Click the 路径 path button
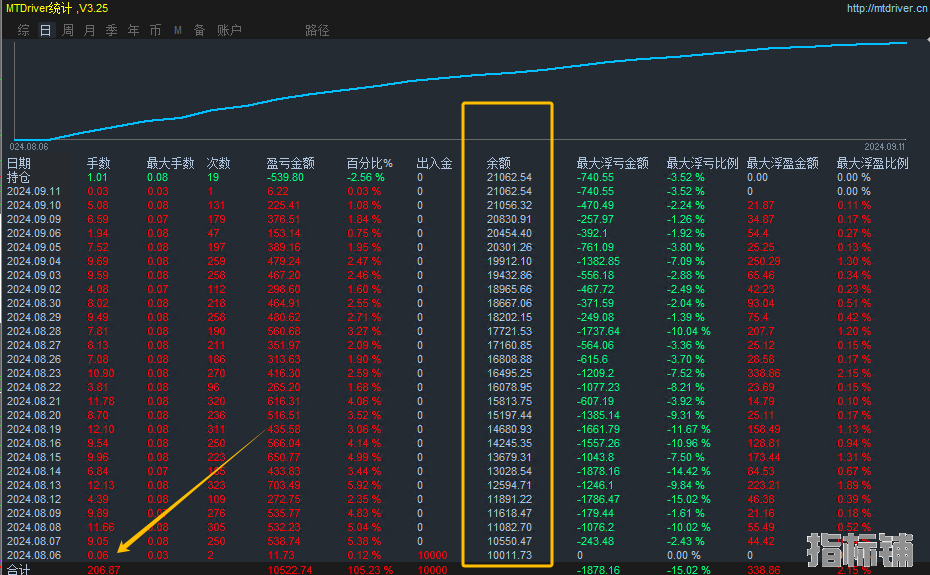The width and height of the screenshot is (930, 575). click(317, 30)
